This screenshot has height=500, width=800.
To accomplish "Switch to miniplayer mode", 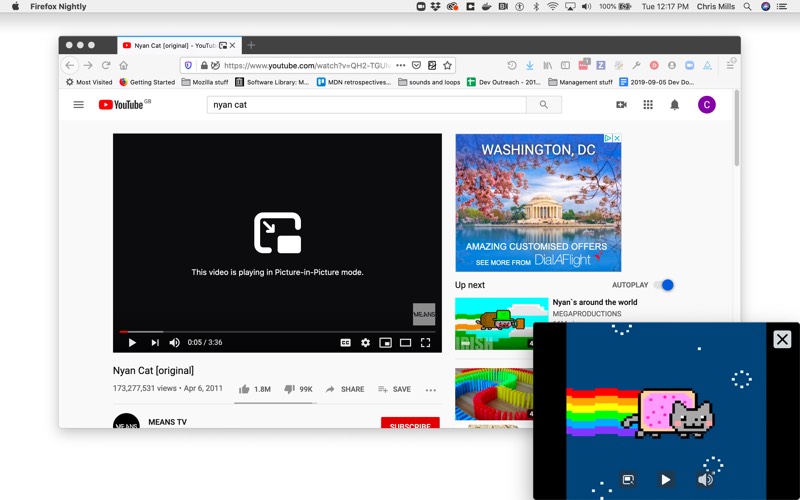I will click(386, 342).
